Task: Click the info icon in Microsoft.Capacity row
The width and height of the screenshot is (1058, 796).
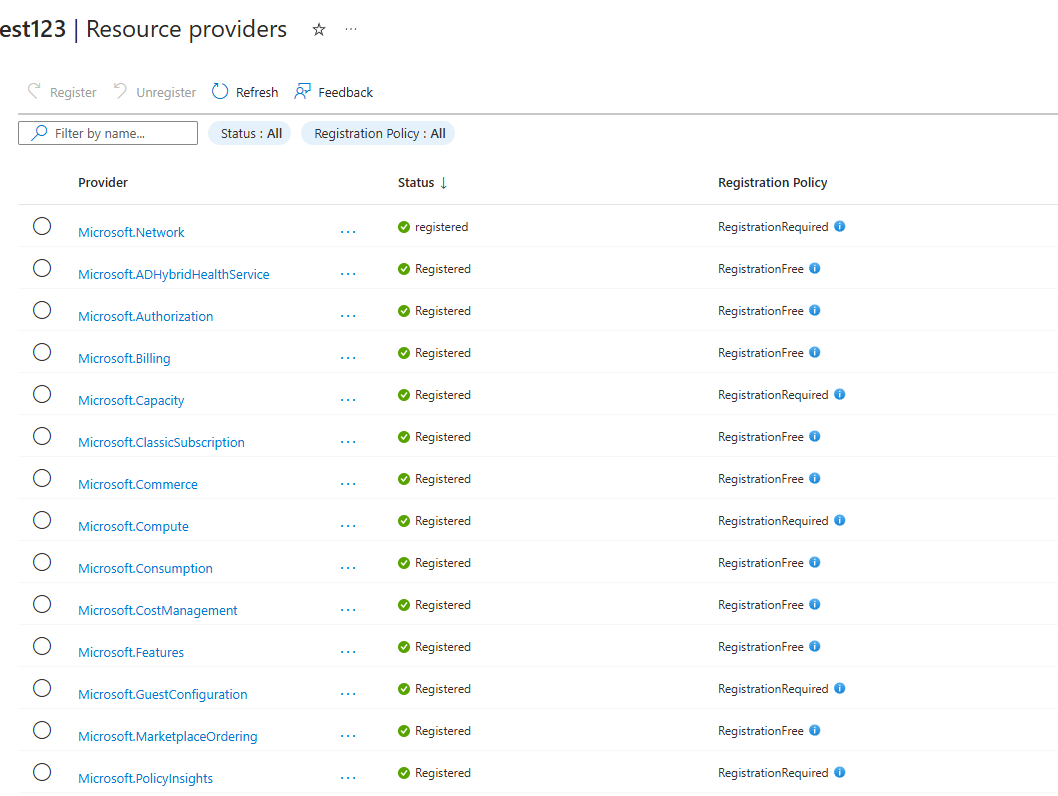Action: [x=839, y=394]
